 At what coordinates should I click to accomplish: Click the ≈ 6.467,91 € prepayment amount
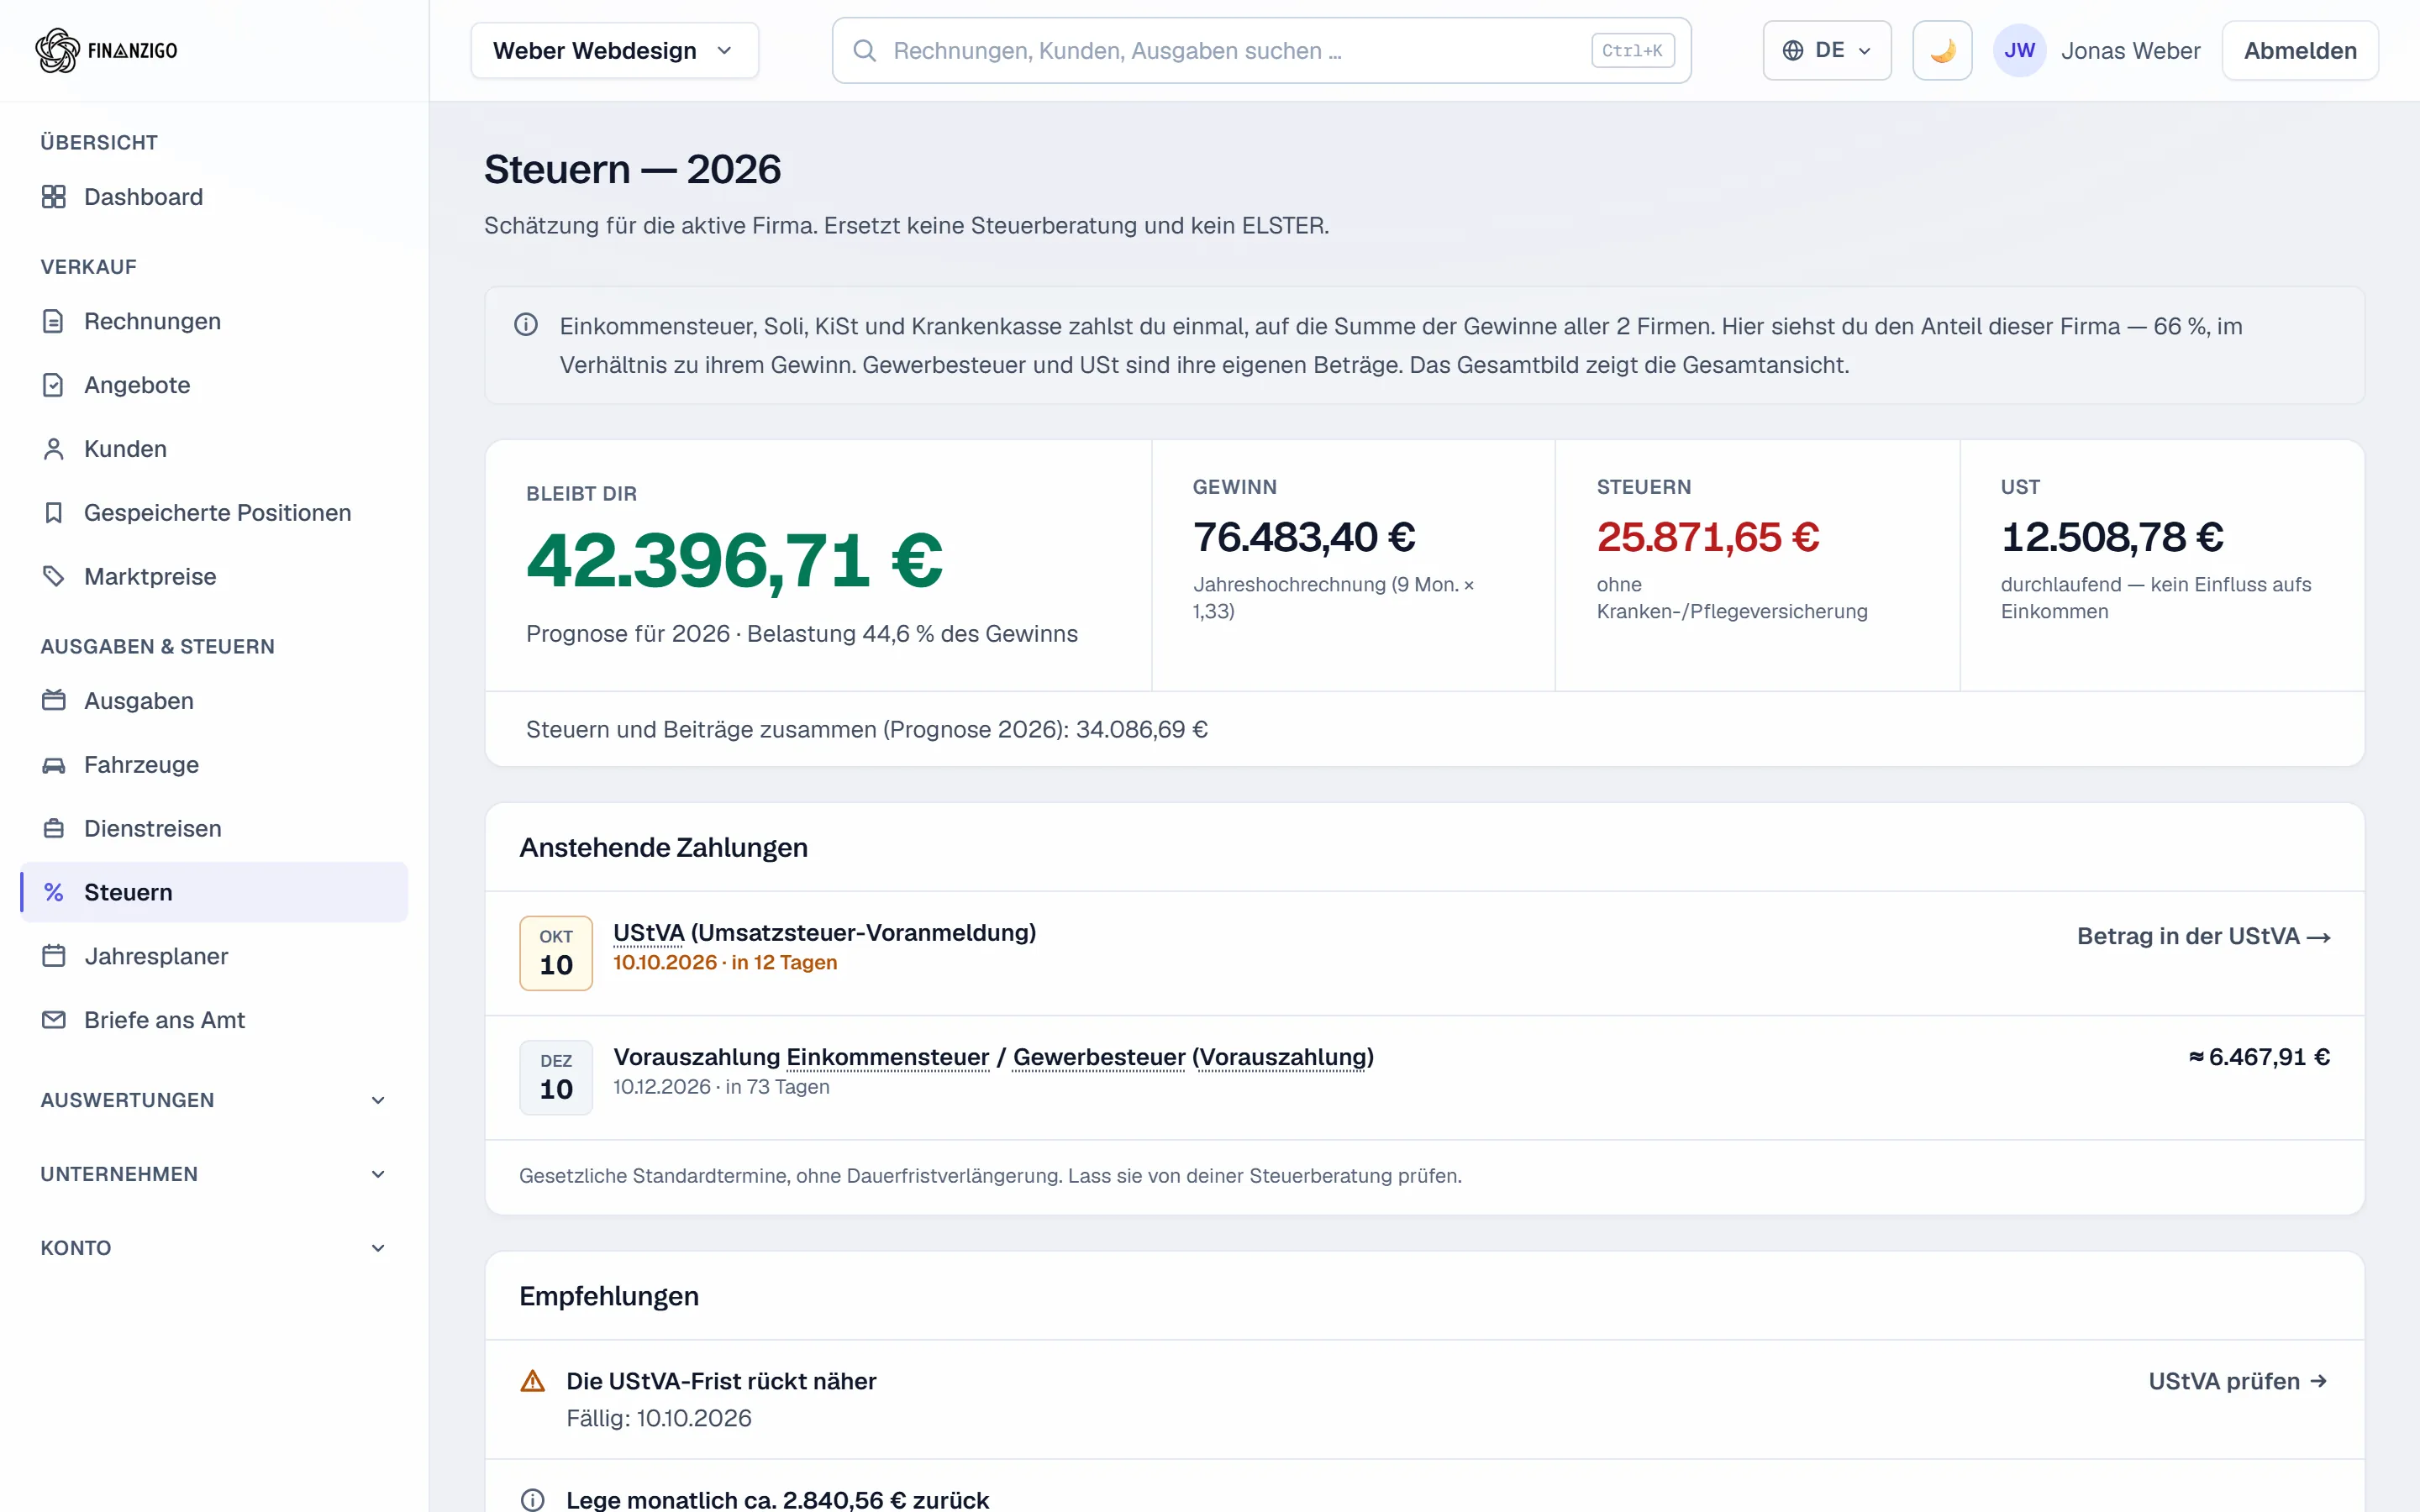pyautogui.click(x=2259, y=1057)
